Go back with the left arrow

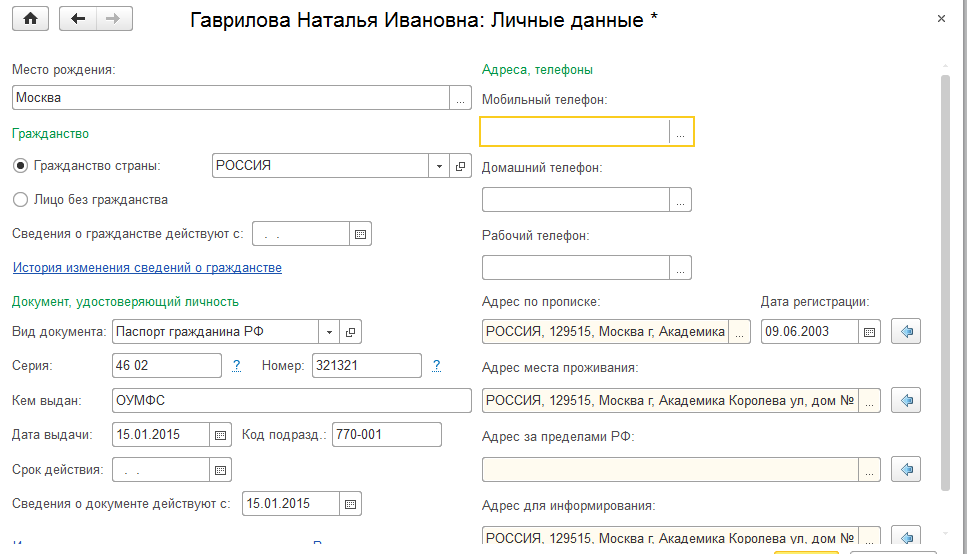(78, 18)
